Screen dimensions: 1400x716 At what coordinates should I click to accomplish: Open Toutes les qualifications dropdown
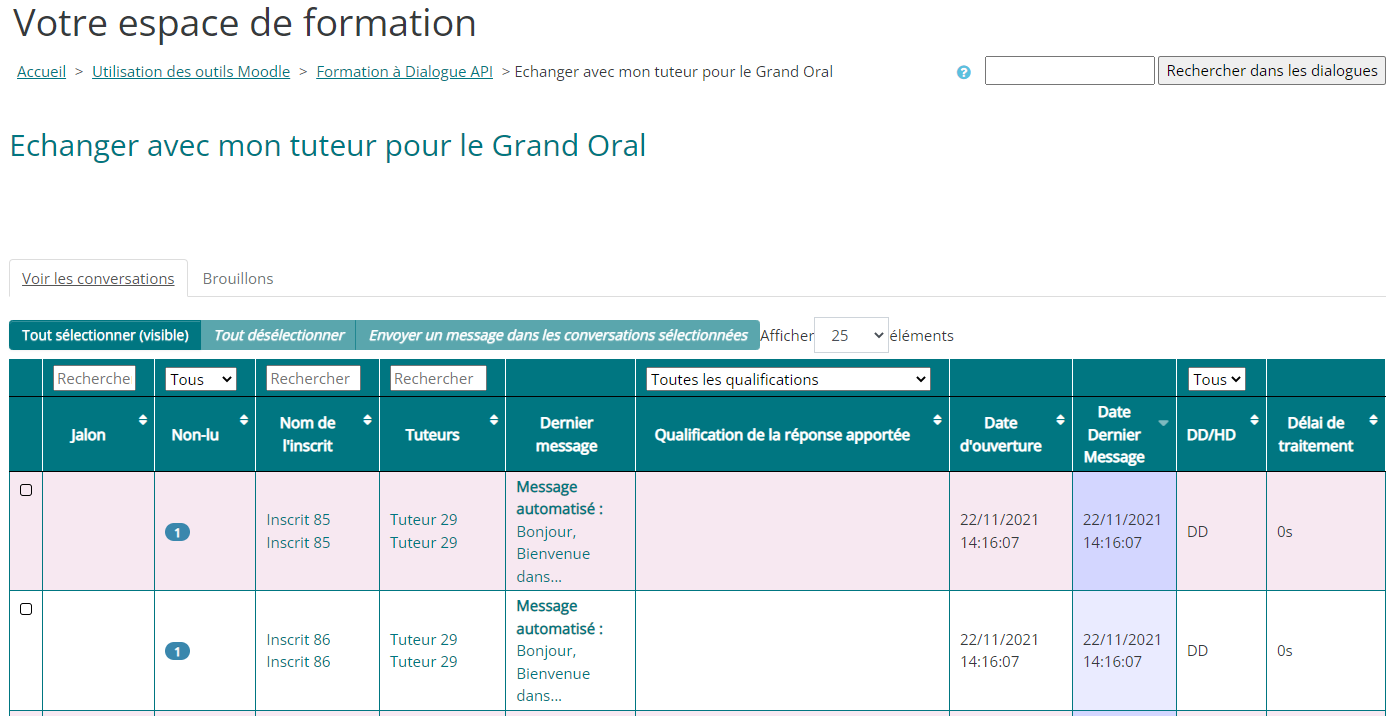click(x=788, y=379)
